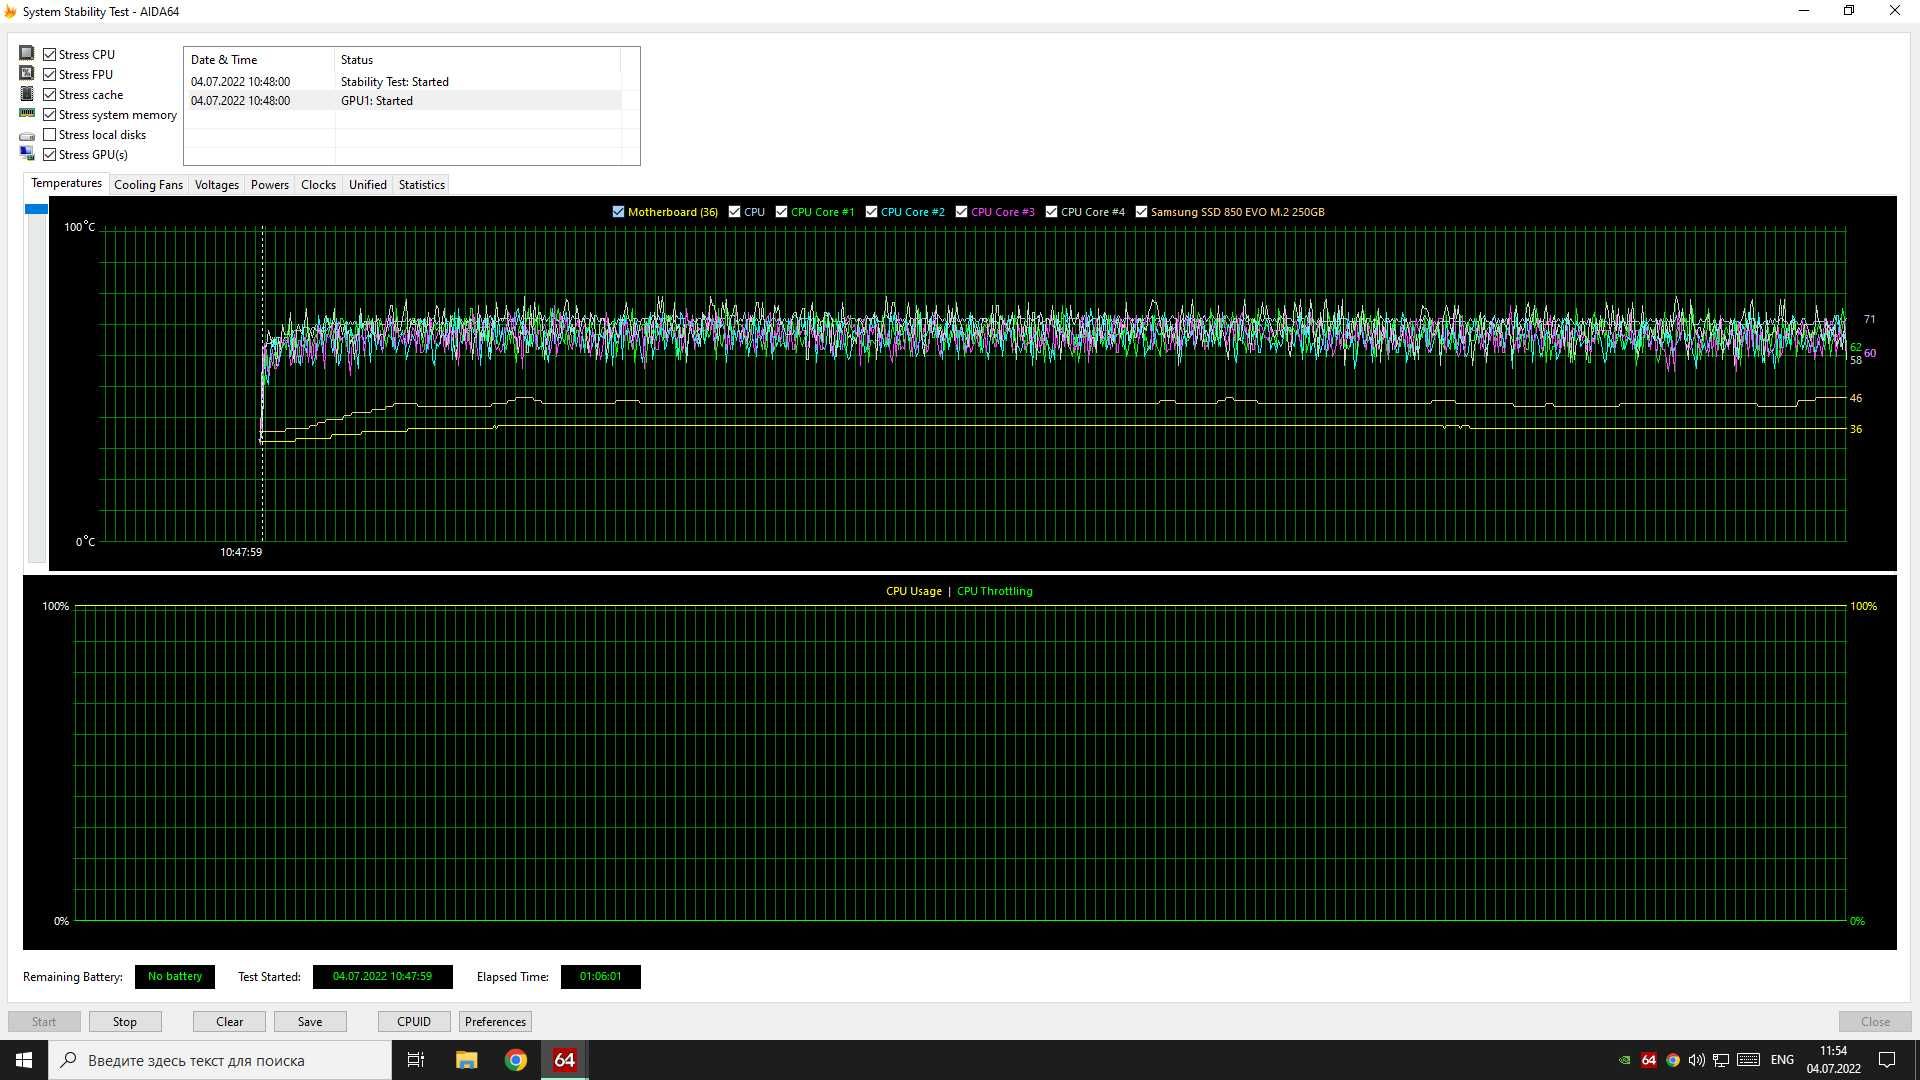Switch to the Statistics tab
The height and width of the screenshot is (1080, 1920).
click(x=421, y=185)
